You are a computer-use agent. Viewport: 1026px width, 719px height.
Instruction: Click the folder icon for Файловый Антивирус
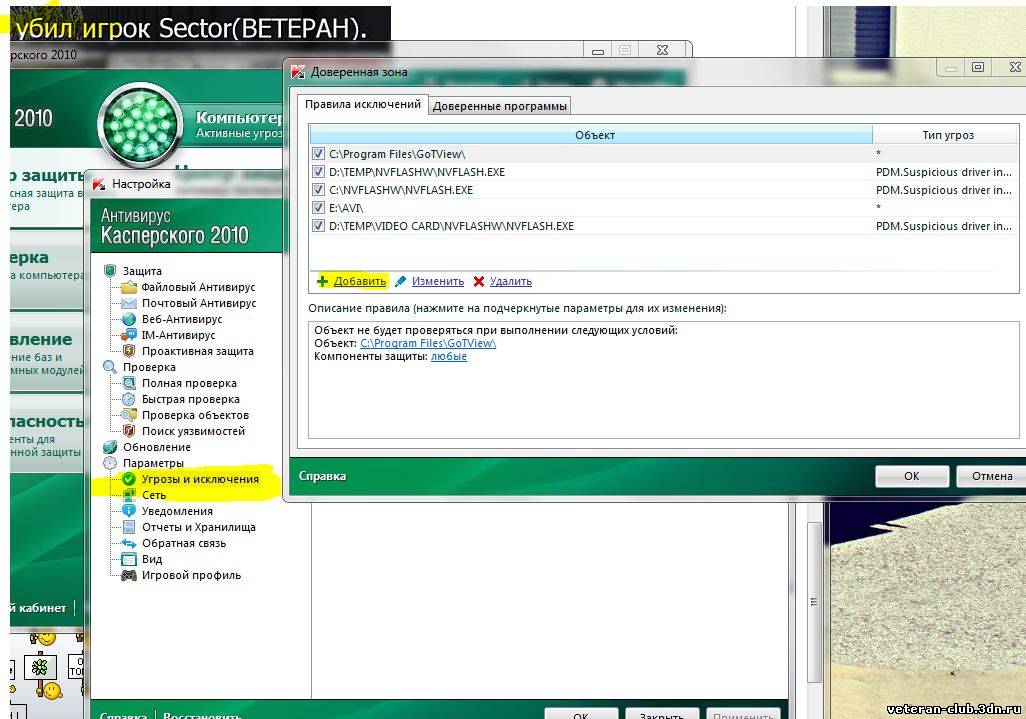coord(129,287)
